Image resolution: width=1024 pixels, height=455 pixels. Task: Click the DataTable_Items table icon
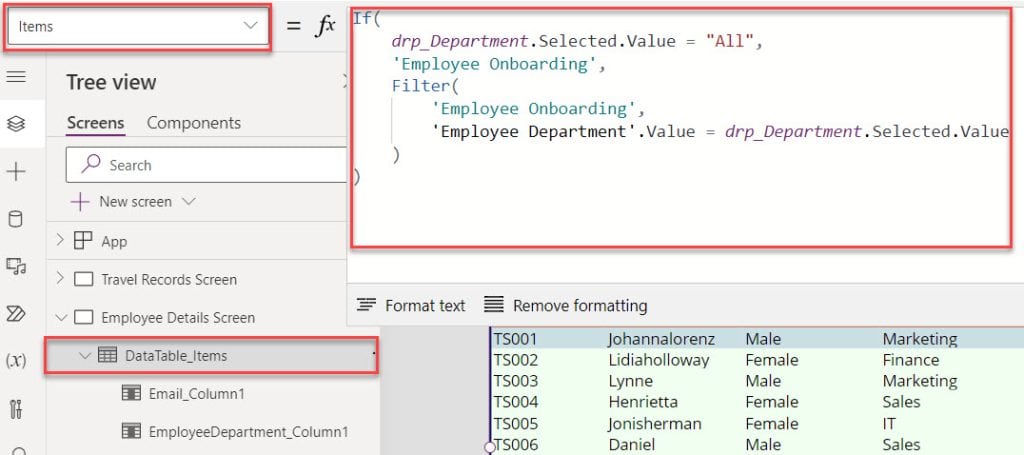point(107,355)
